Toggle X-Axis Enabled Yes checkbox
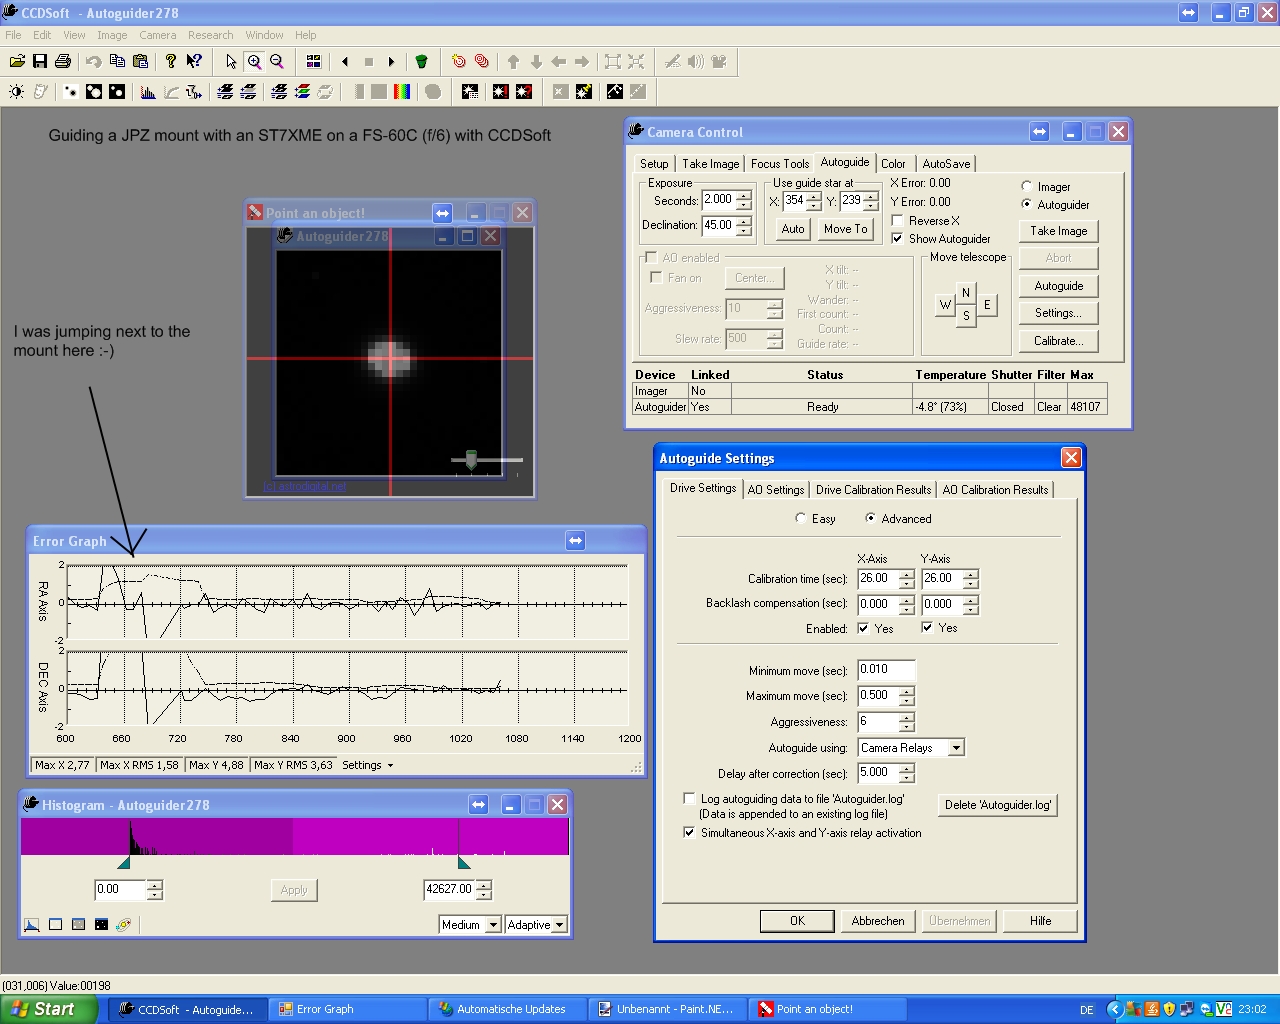 pyautogui.click(x=863, y=629)
